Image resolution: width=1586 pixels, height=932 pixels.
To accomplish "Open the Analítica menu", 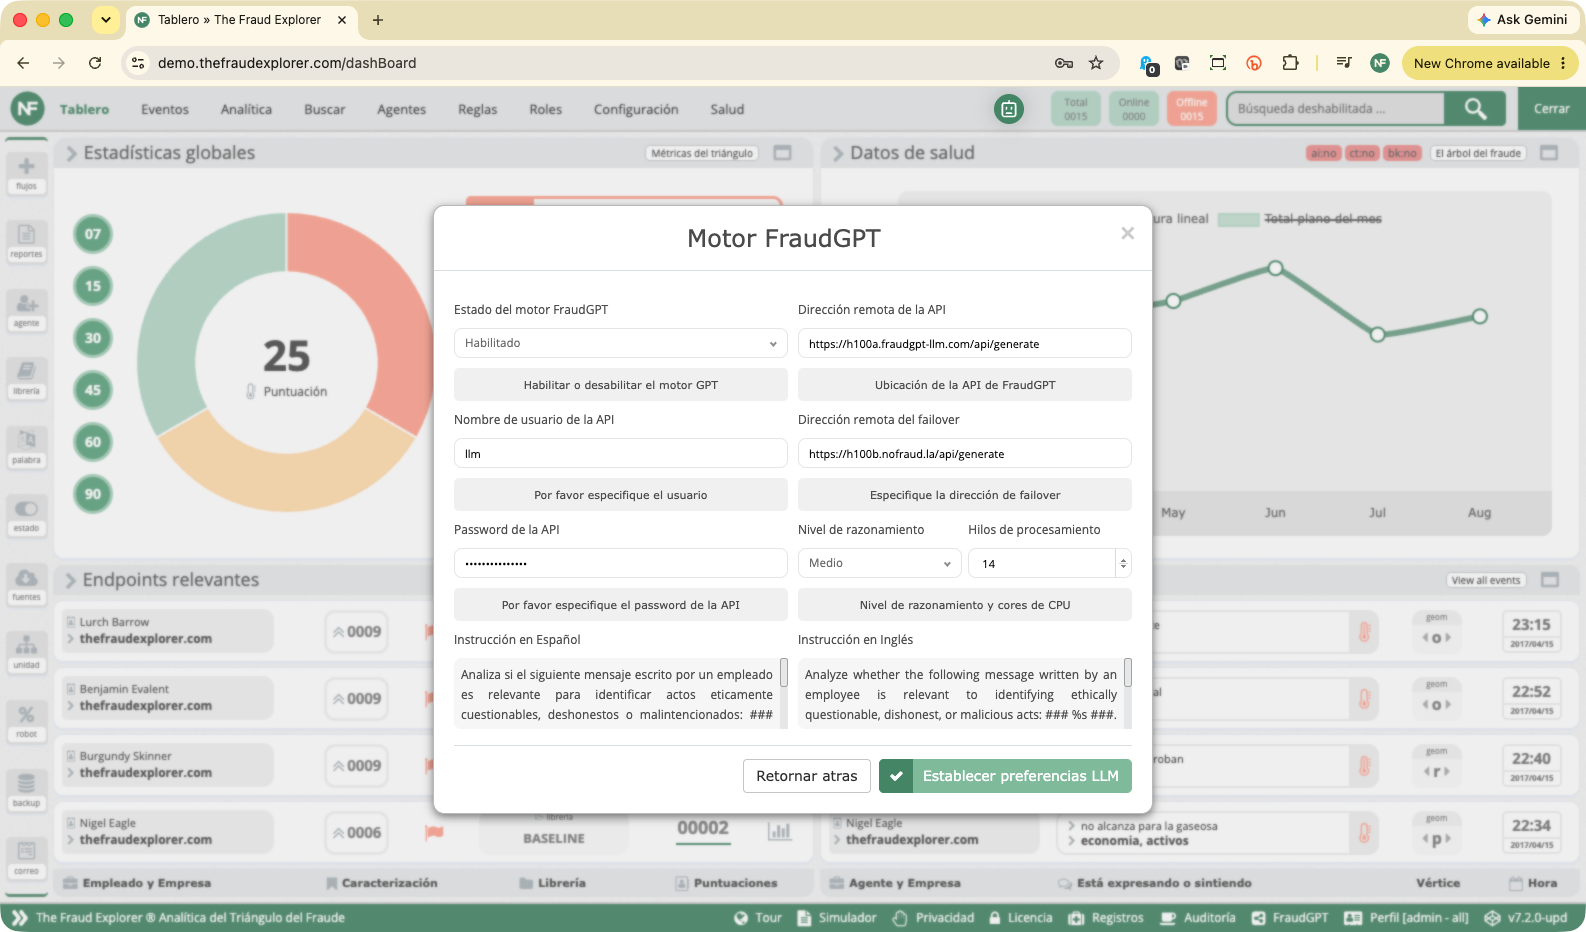I will tap(246, 109).
